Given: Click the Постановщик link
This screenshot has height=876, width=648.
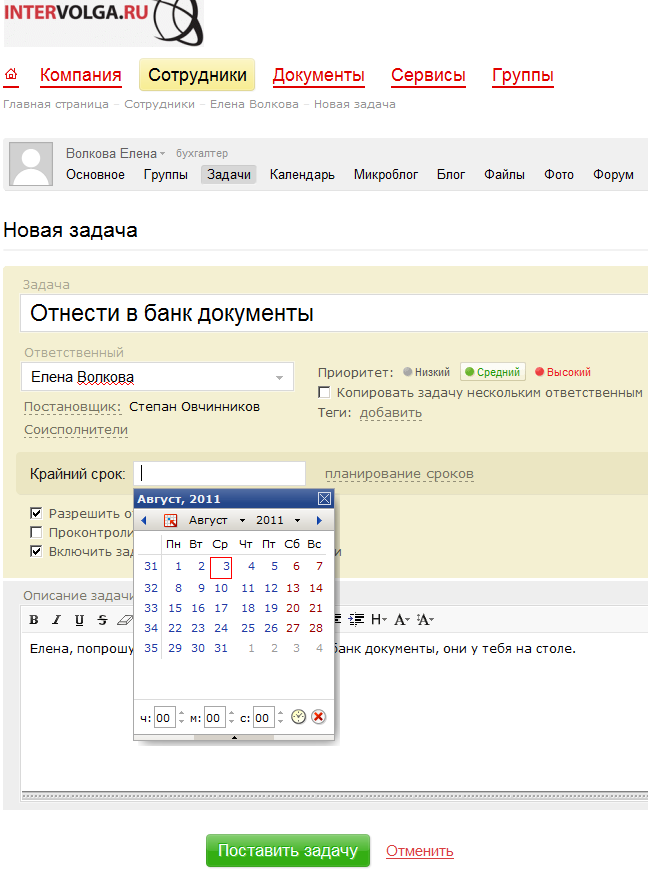Looking at the screenshot, I should pos(73,407).
